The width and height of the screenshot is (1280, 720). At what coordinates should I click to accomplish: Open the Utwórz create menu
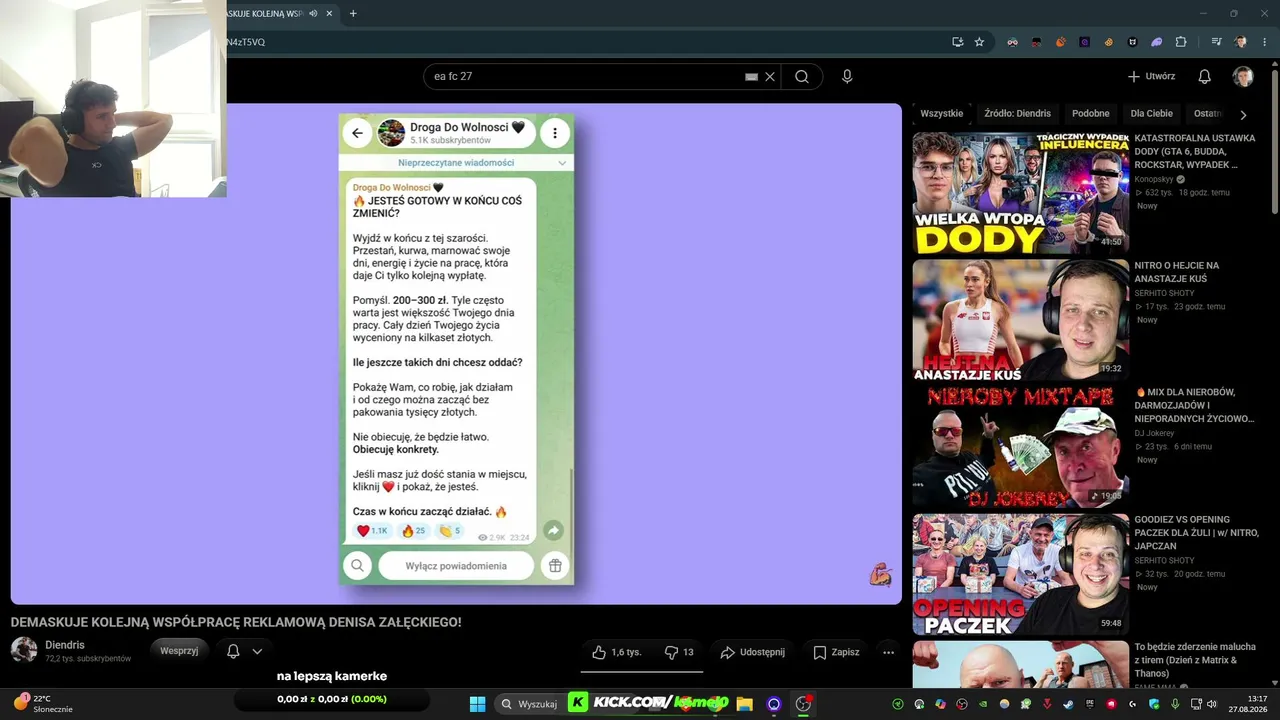coord(1152,77)
